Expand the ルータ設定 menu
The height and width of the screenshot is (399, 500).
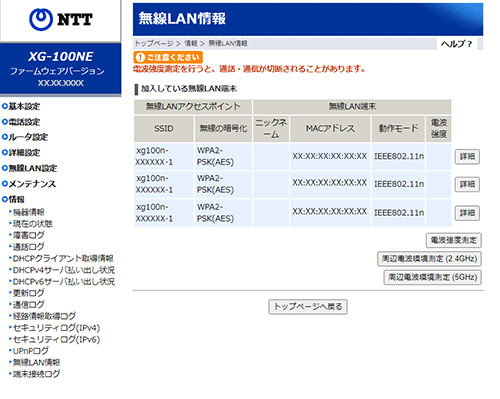[25, 137]
